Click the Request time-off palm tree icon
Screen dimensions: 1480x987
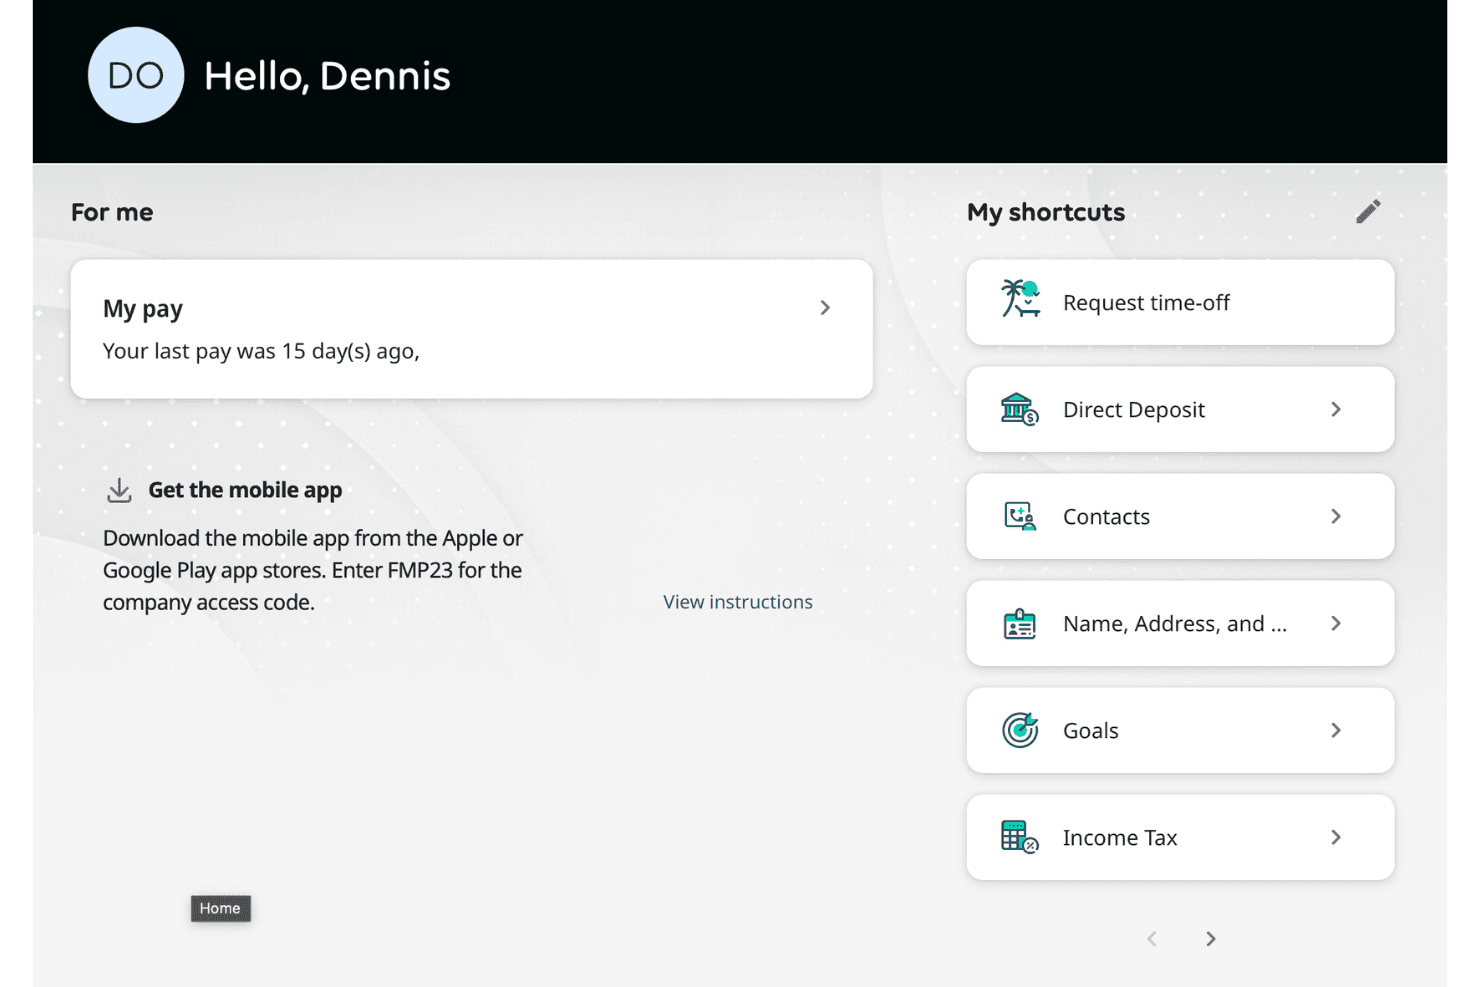(1020, 299)
